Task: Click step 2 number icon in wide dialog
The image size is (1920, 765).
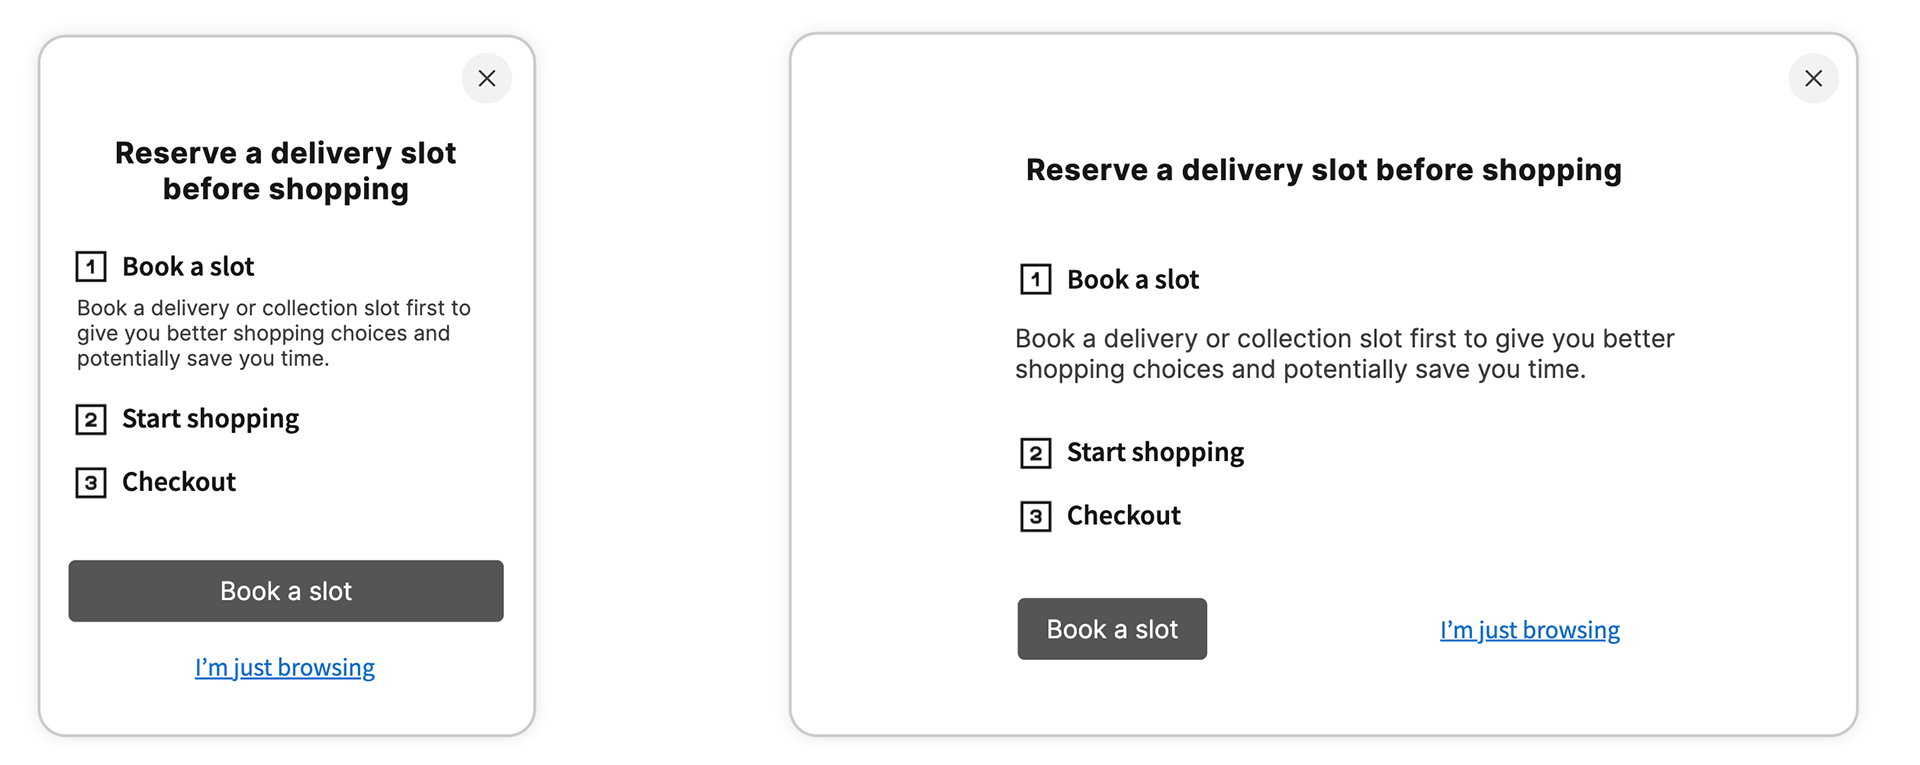Action: (1035, 453)
